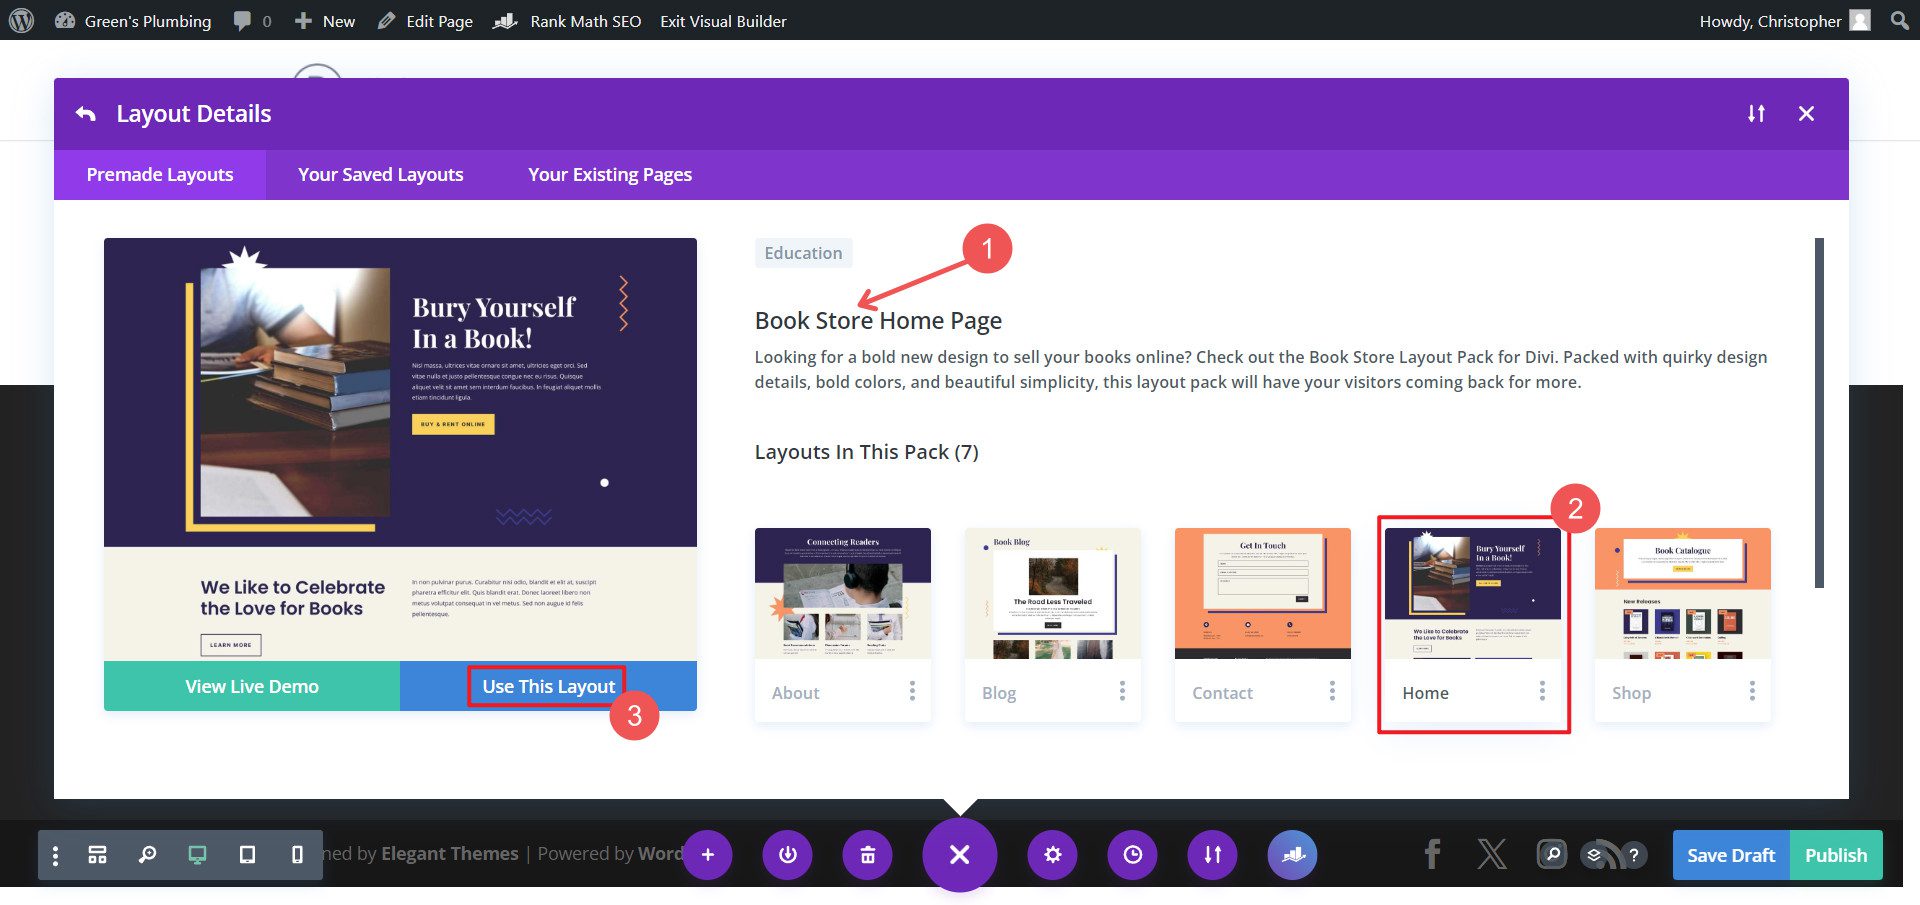Select the tablet preview icon
Image resolution: width=1920 pixels, height=905 pixels.
click(x=248, y=855)
